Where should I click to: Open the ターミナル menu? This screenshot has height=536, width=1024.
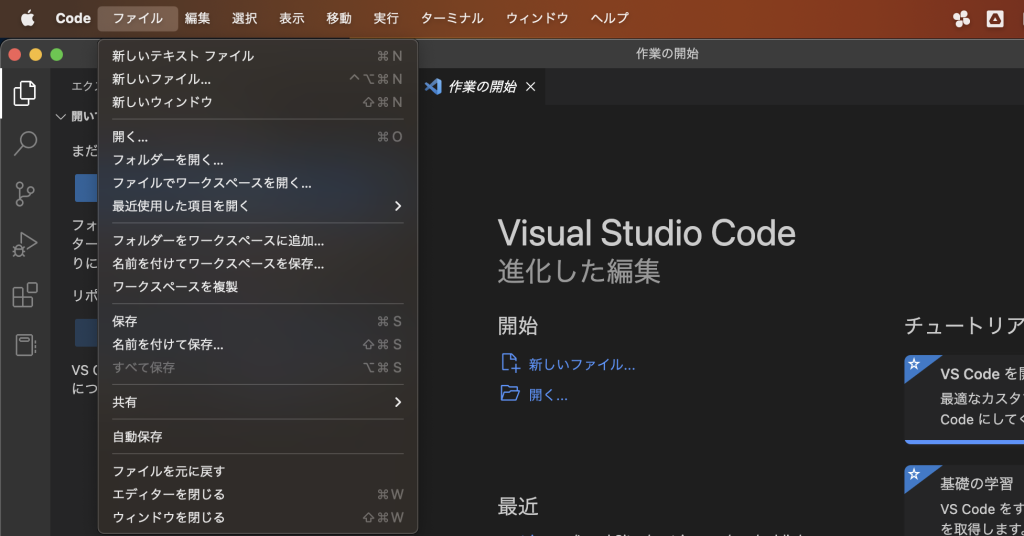coord(452,18)
